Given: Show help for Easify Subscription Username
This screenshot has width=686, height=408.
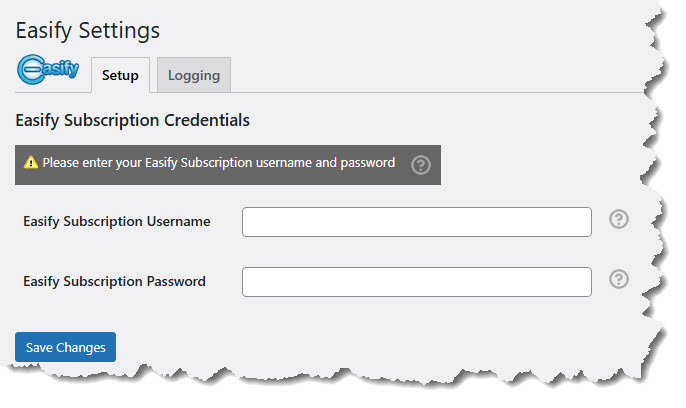Looking at the screenshot, I should (x=619, y=220).
